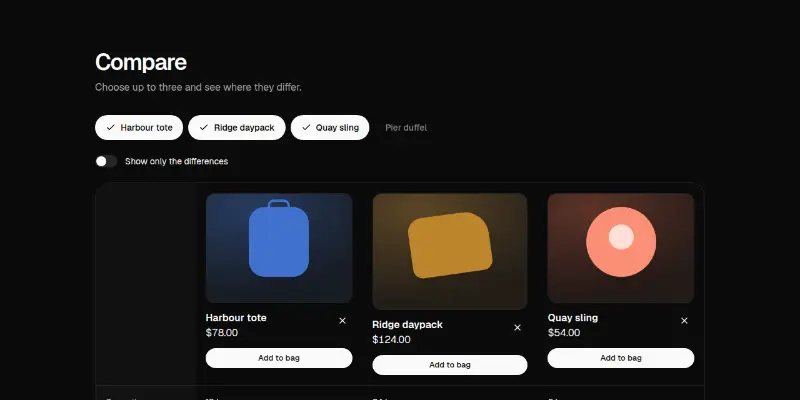The height and width of the screenshot is (400, 800).
Task: Add Ridge daypack to bag
Action: click(449, 365)
